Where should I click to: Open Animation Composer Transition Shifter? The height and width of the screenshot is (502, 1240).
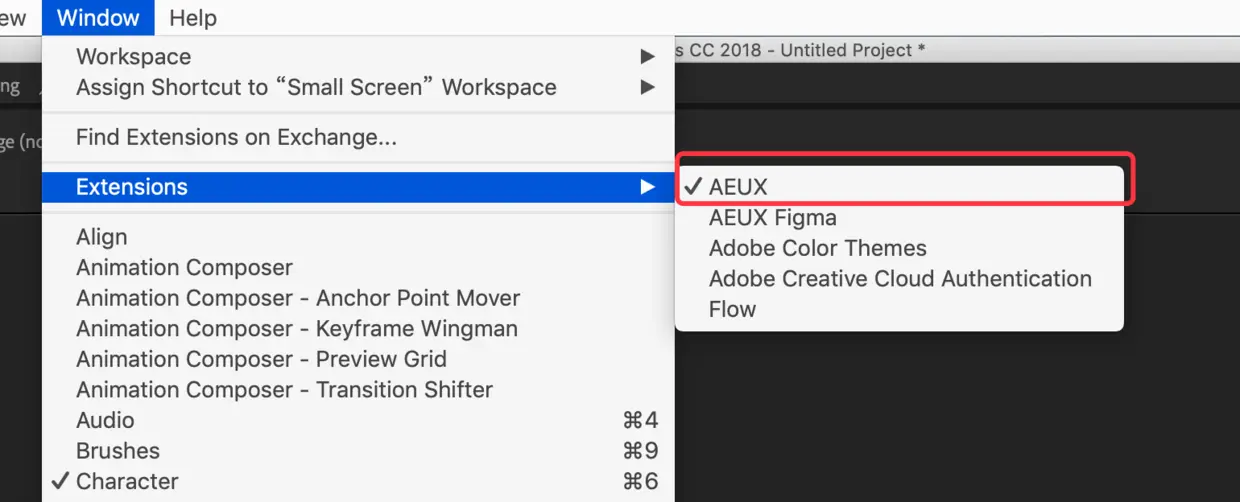pyautogui.click(x=284, y=389)
